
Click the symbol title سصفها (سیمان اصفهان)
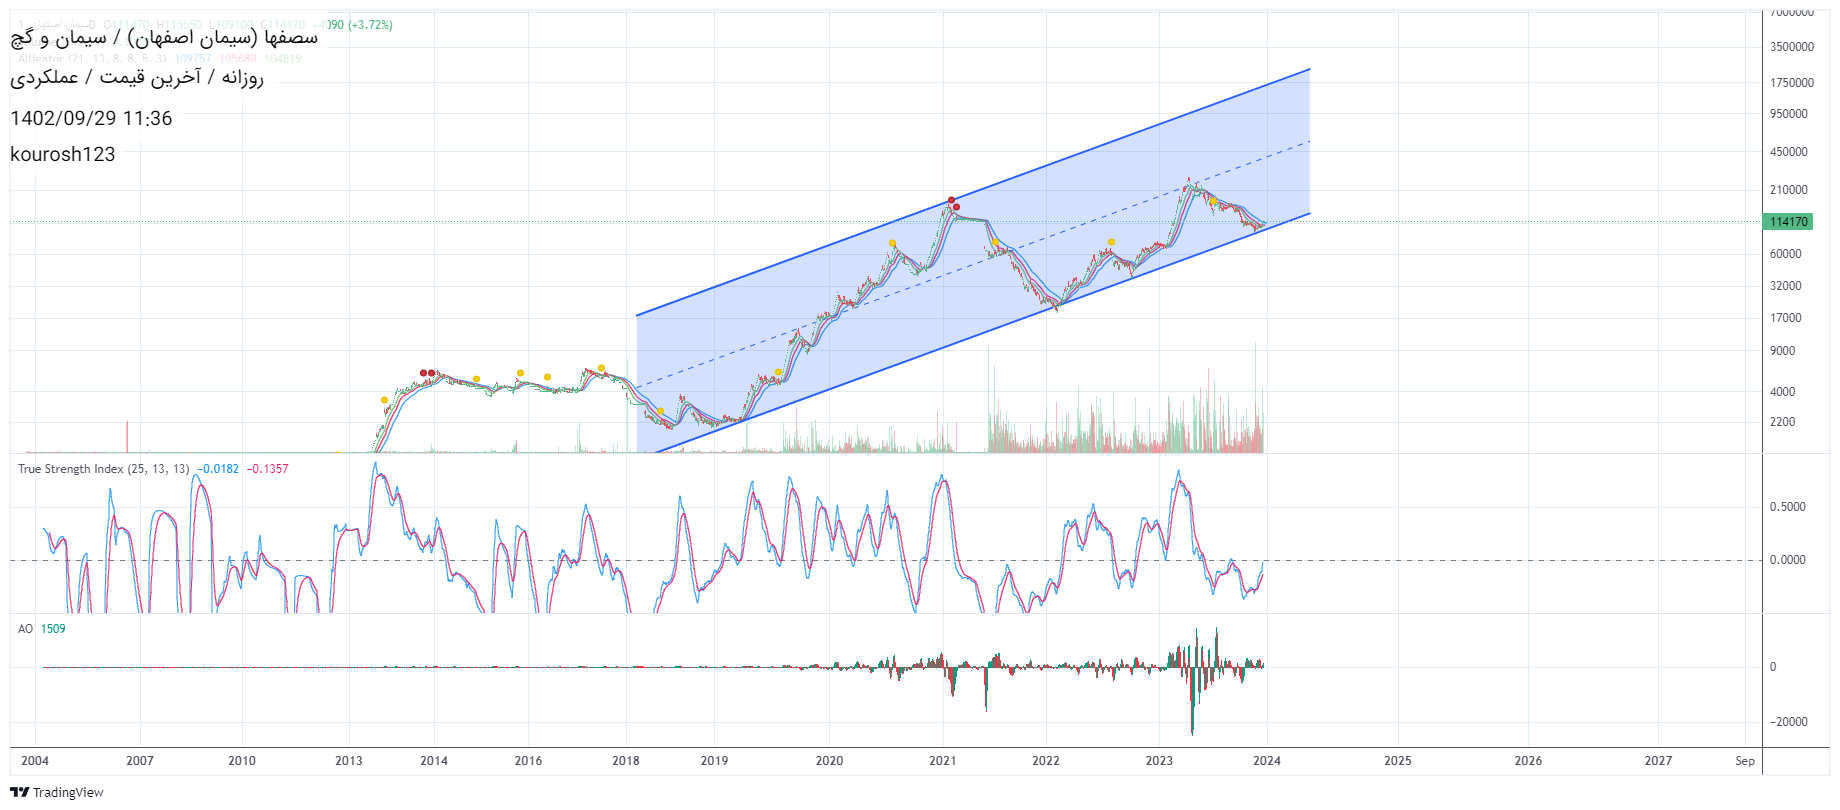(x=222, y=38)
